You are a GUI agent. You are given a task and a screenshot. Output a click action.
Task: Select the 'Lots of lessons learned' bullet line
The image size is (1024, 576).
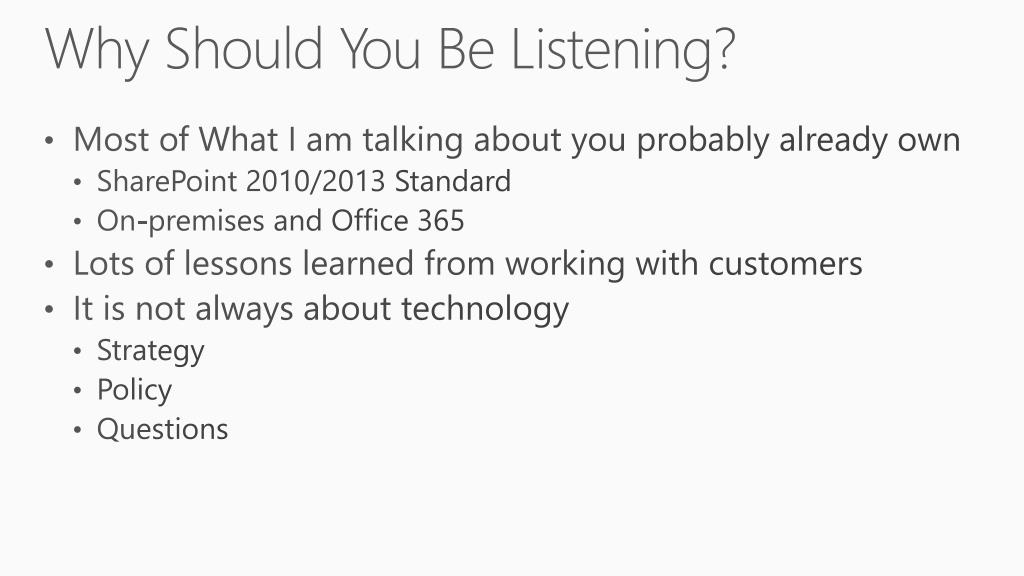468,264
